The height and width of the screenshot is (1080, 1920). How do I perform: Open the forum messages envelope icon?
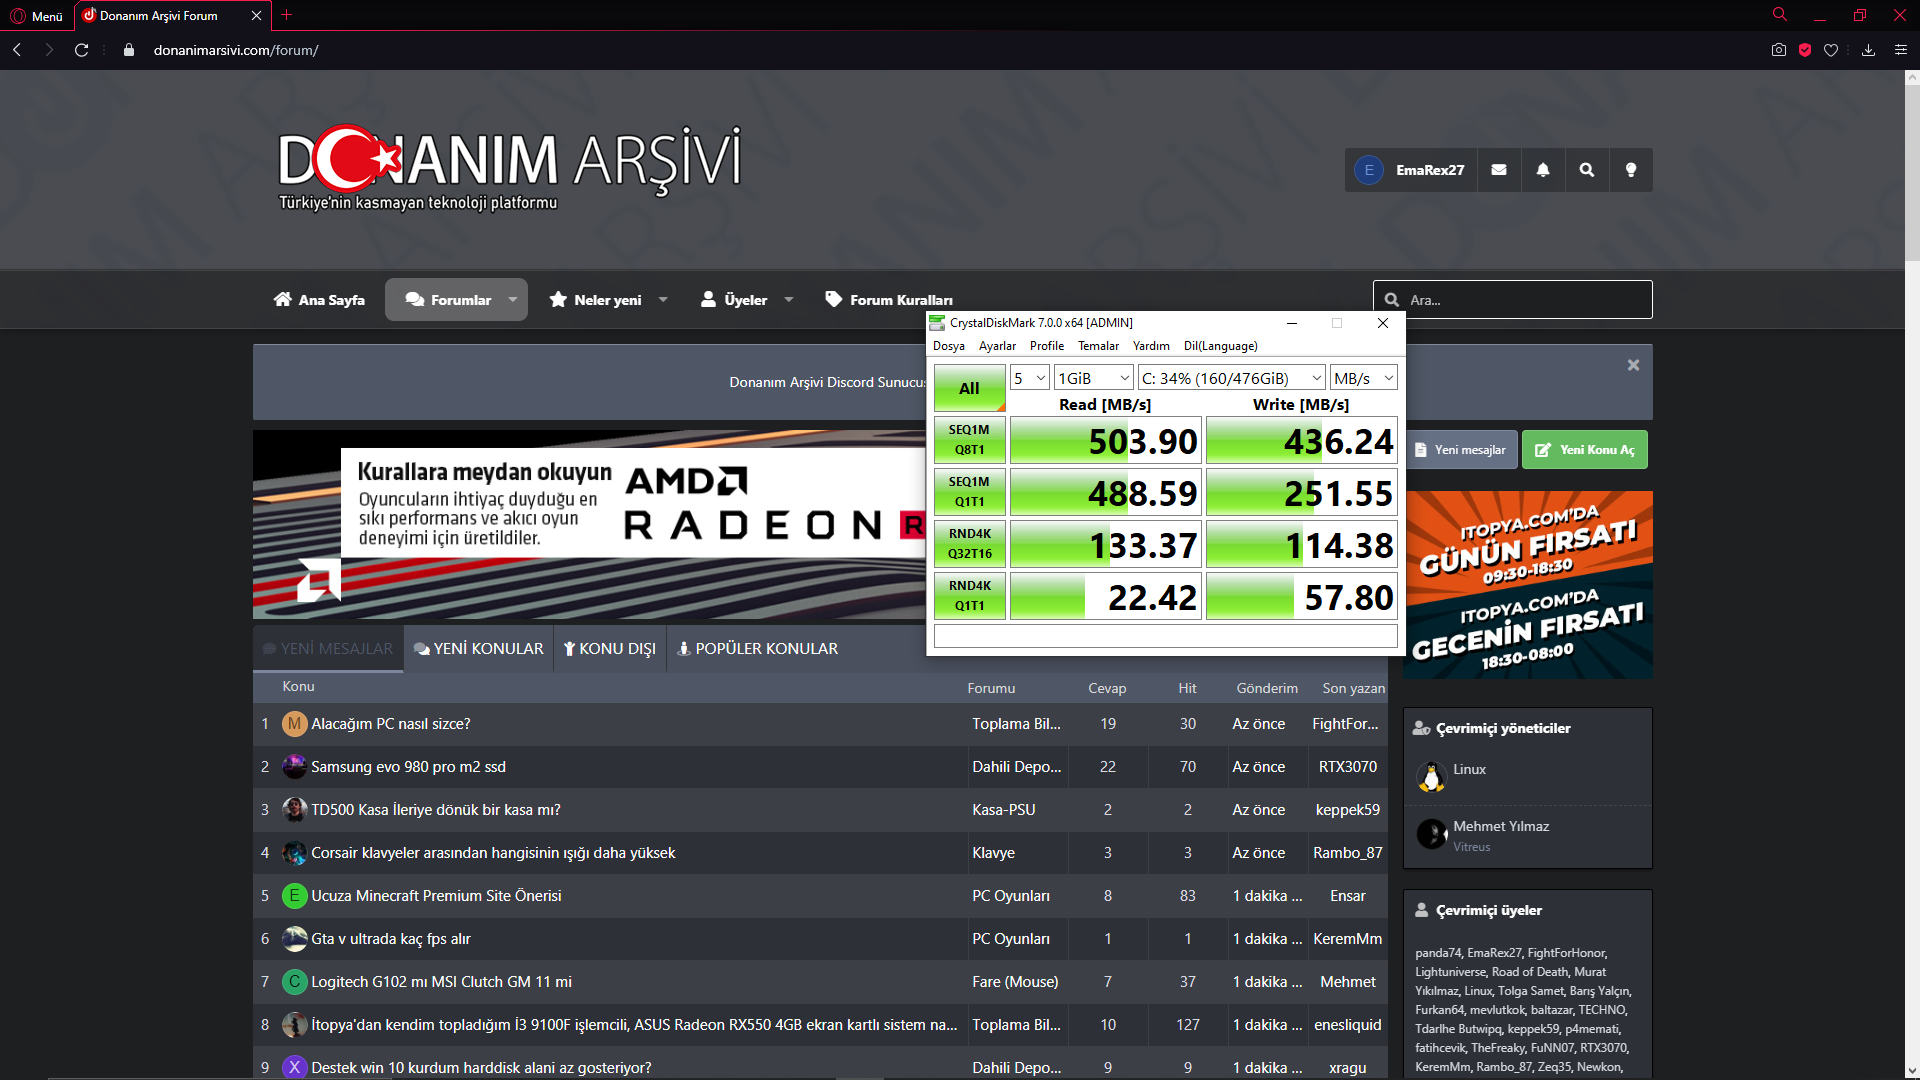point(1498,170)
